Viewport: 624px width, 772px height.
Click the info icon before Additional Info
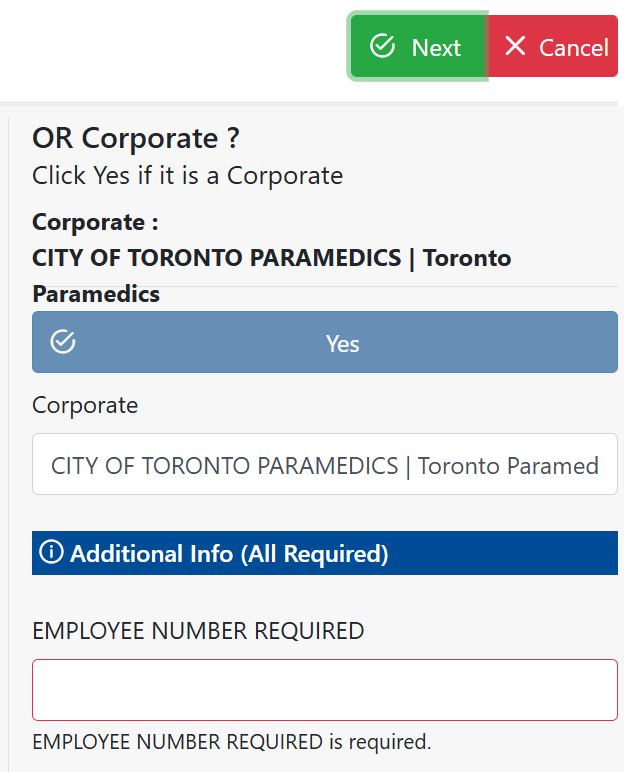[51, 552]
